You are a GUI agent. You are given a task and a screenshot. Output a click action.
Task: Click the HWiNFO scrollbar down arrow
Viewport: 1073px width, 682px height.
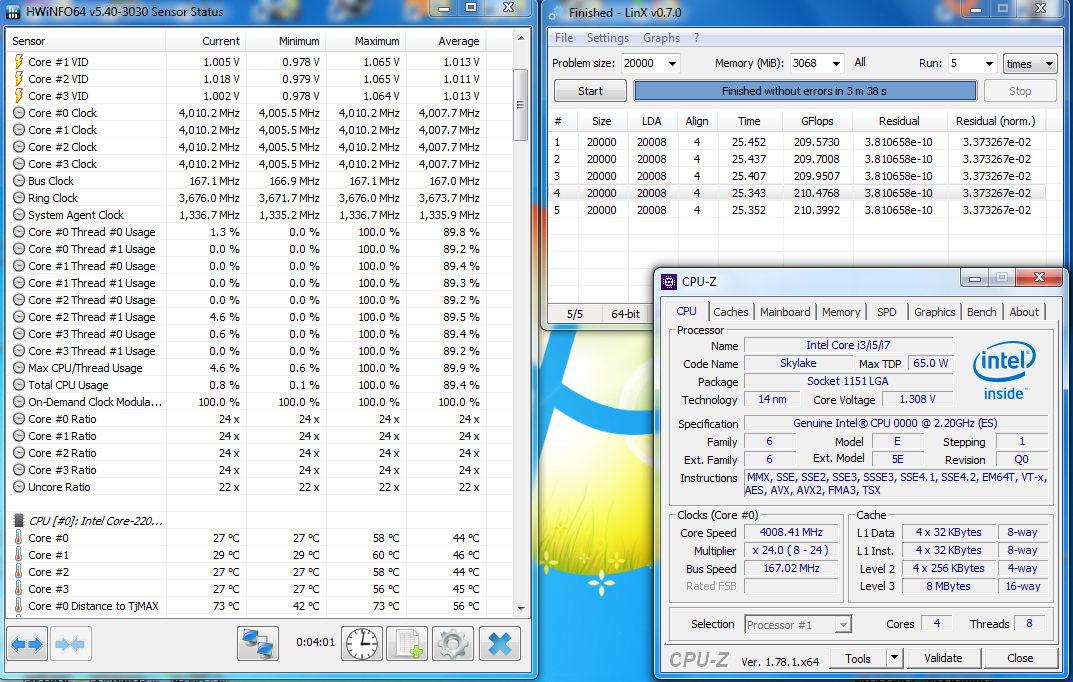pyautogui.click(x=520, y=607)
